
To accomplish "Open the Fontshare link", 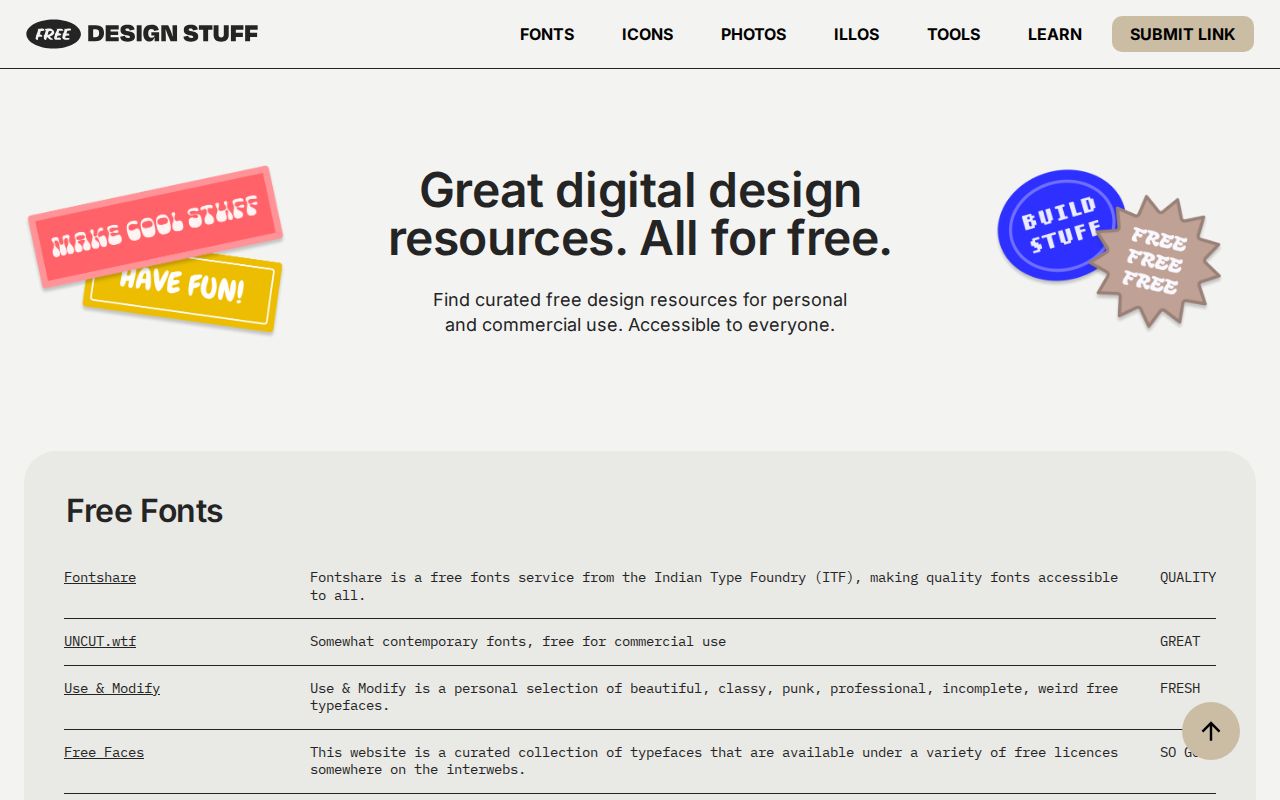I will [99, 577].
